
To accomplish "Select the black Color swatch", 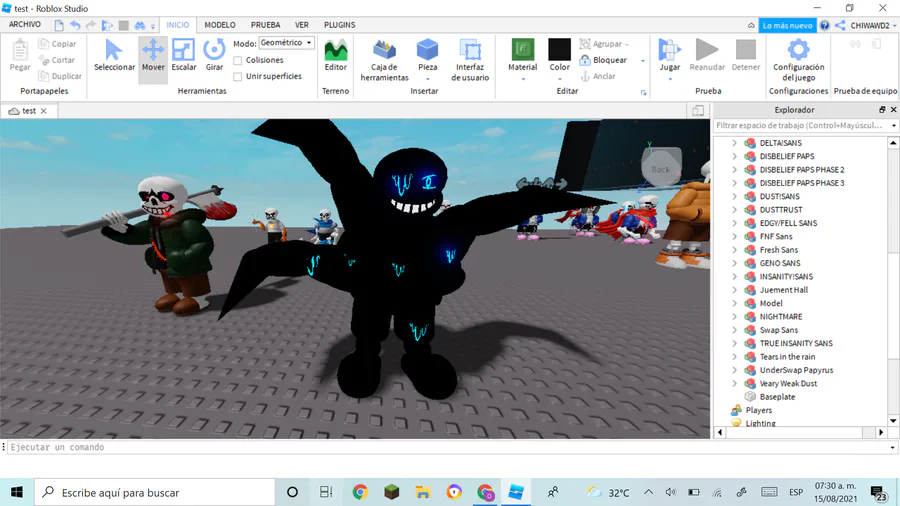I will click(x=559, y=49).
